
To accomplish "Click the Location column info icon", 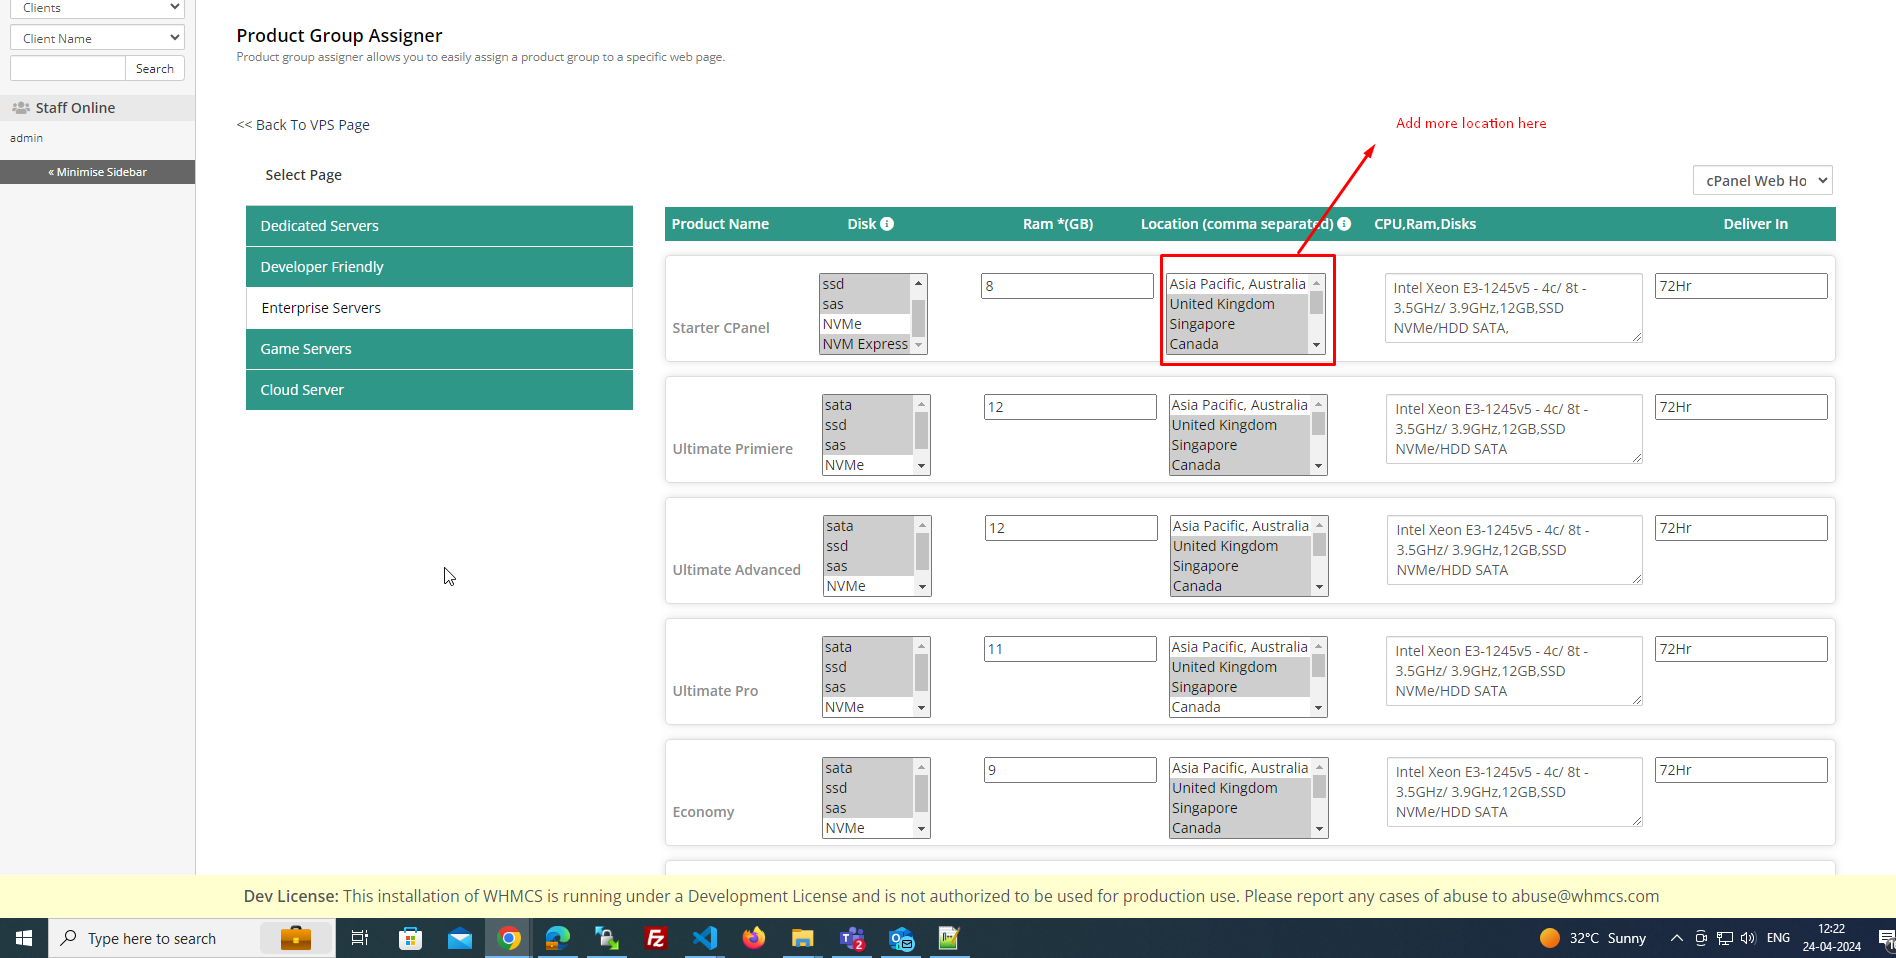I will [1344, 224].
